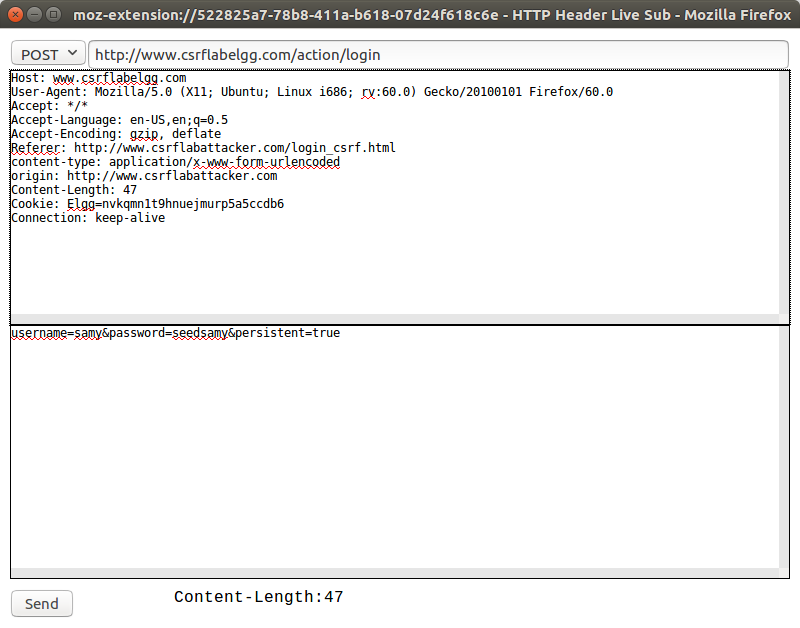Minimize the Firefox window
The height and width of the screenshot is (628, 800).
point(34,15)
